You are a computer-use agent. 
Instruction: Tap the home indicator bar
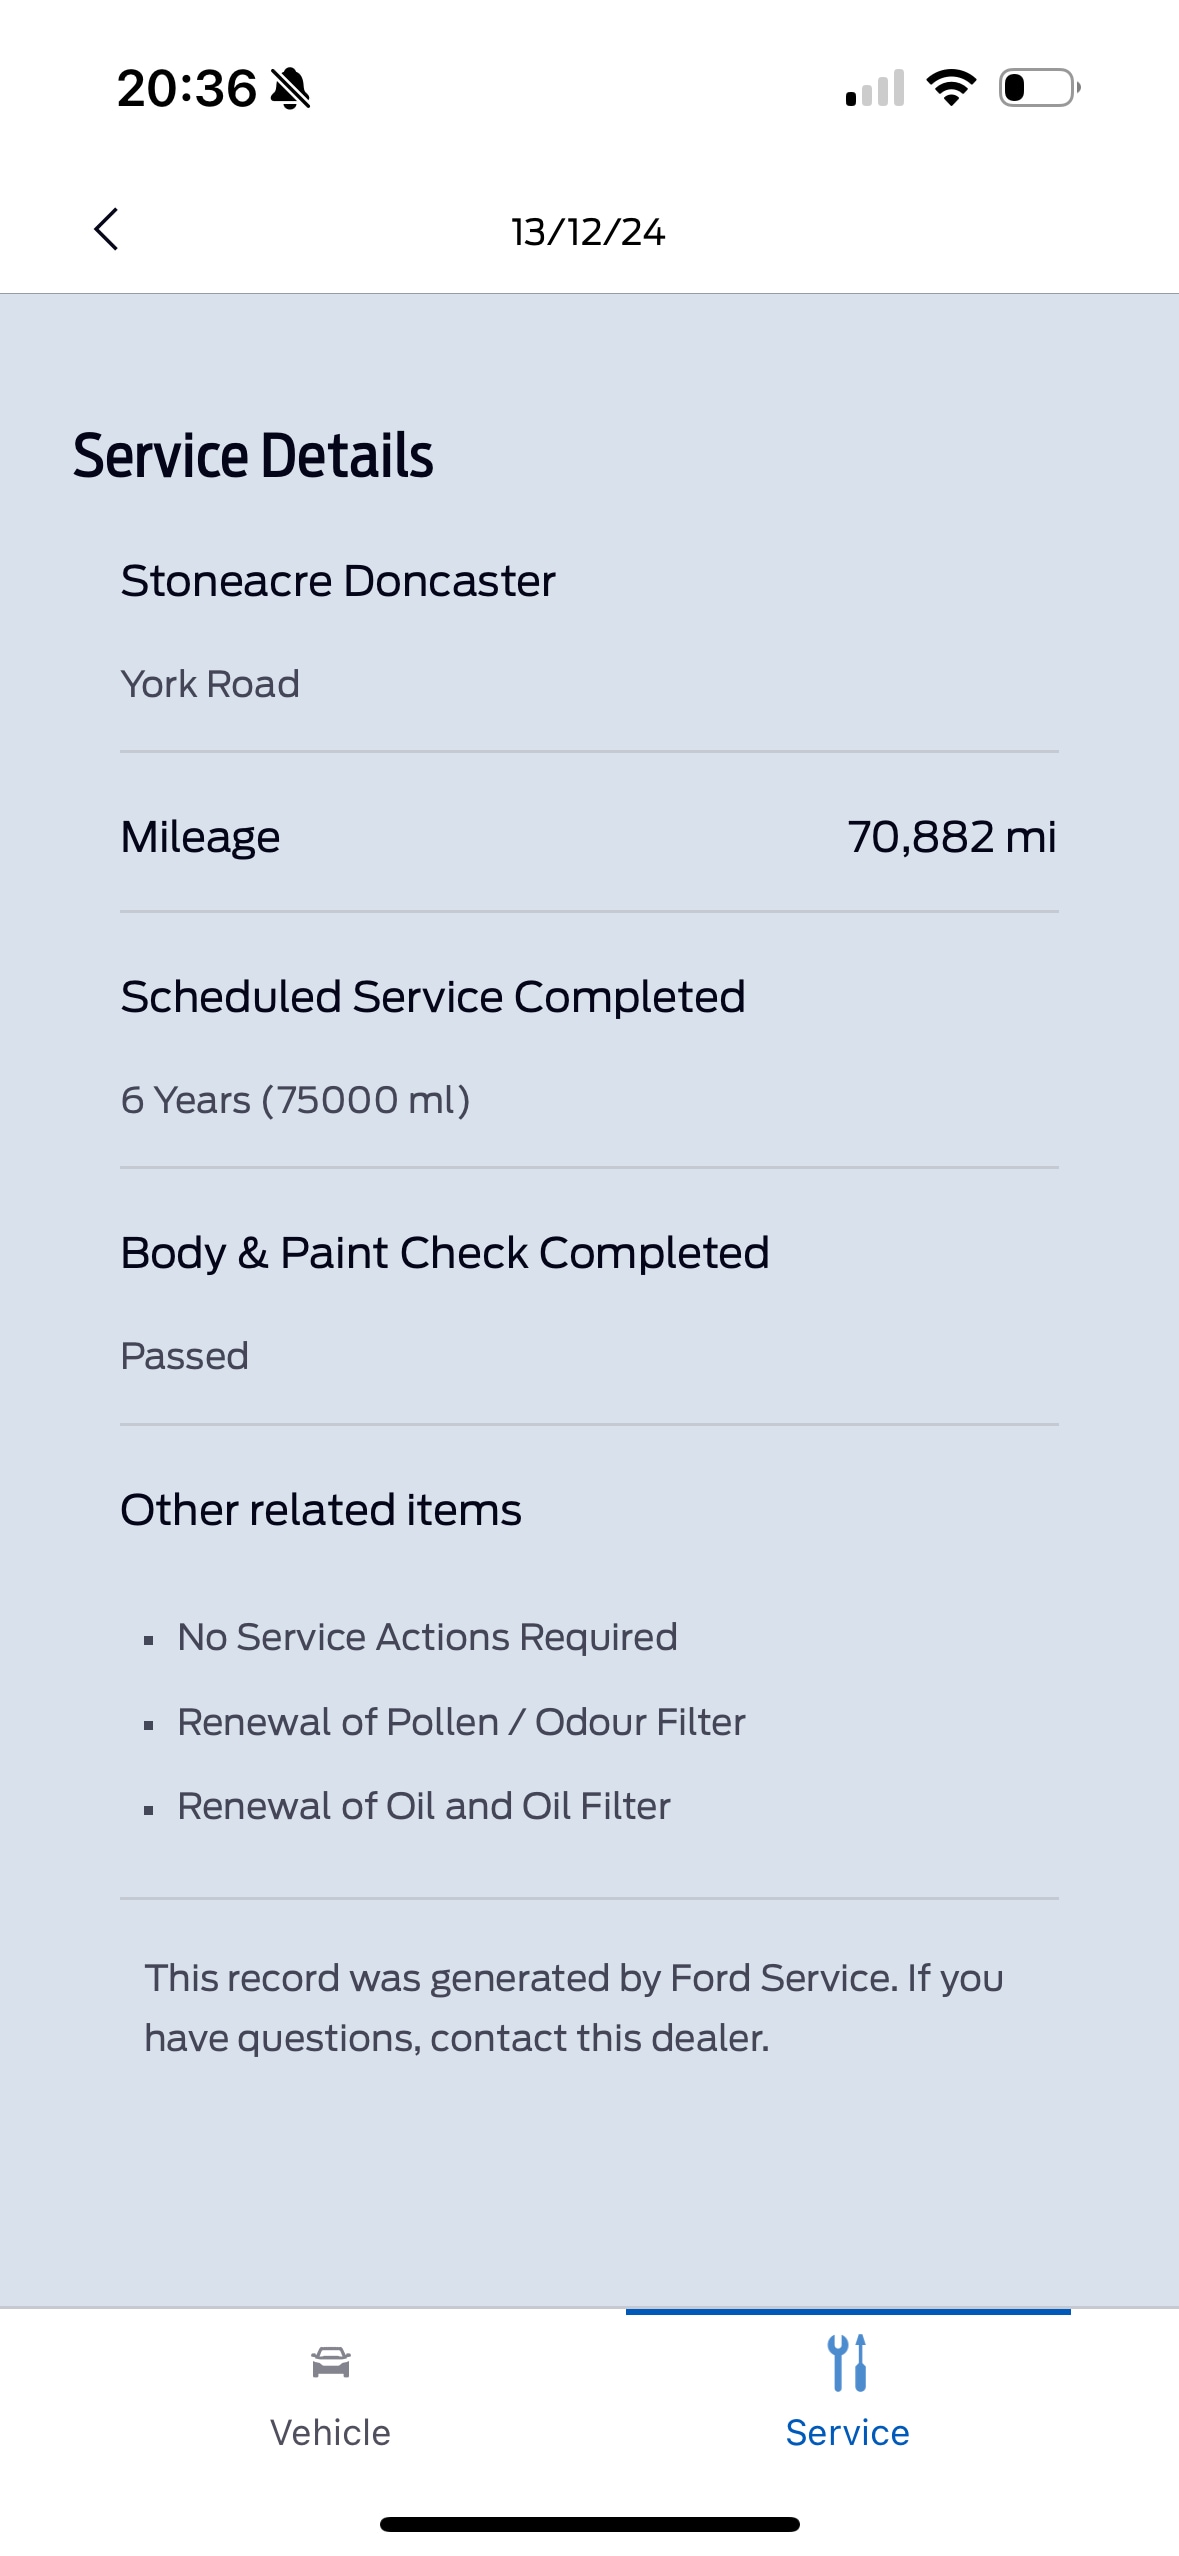(589, 2524)
